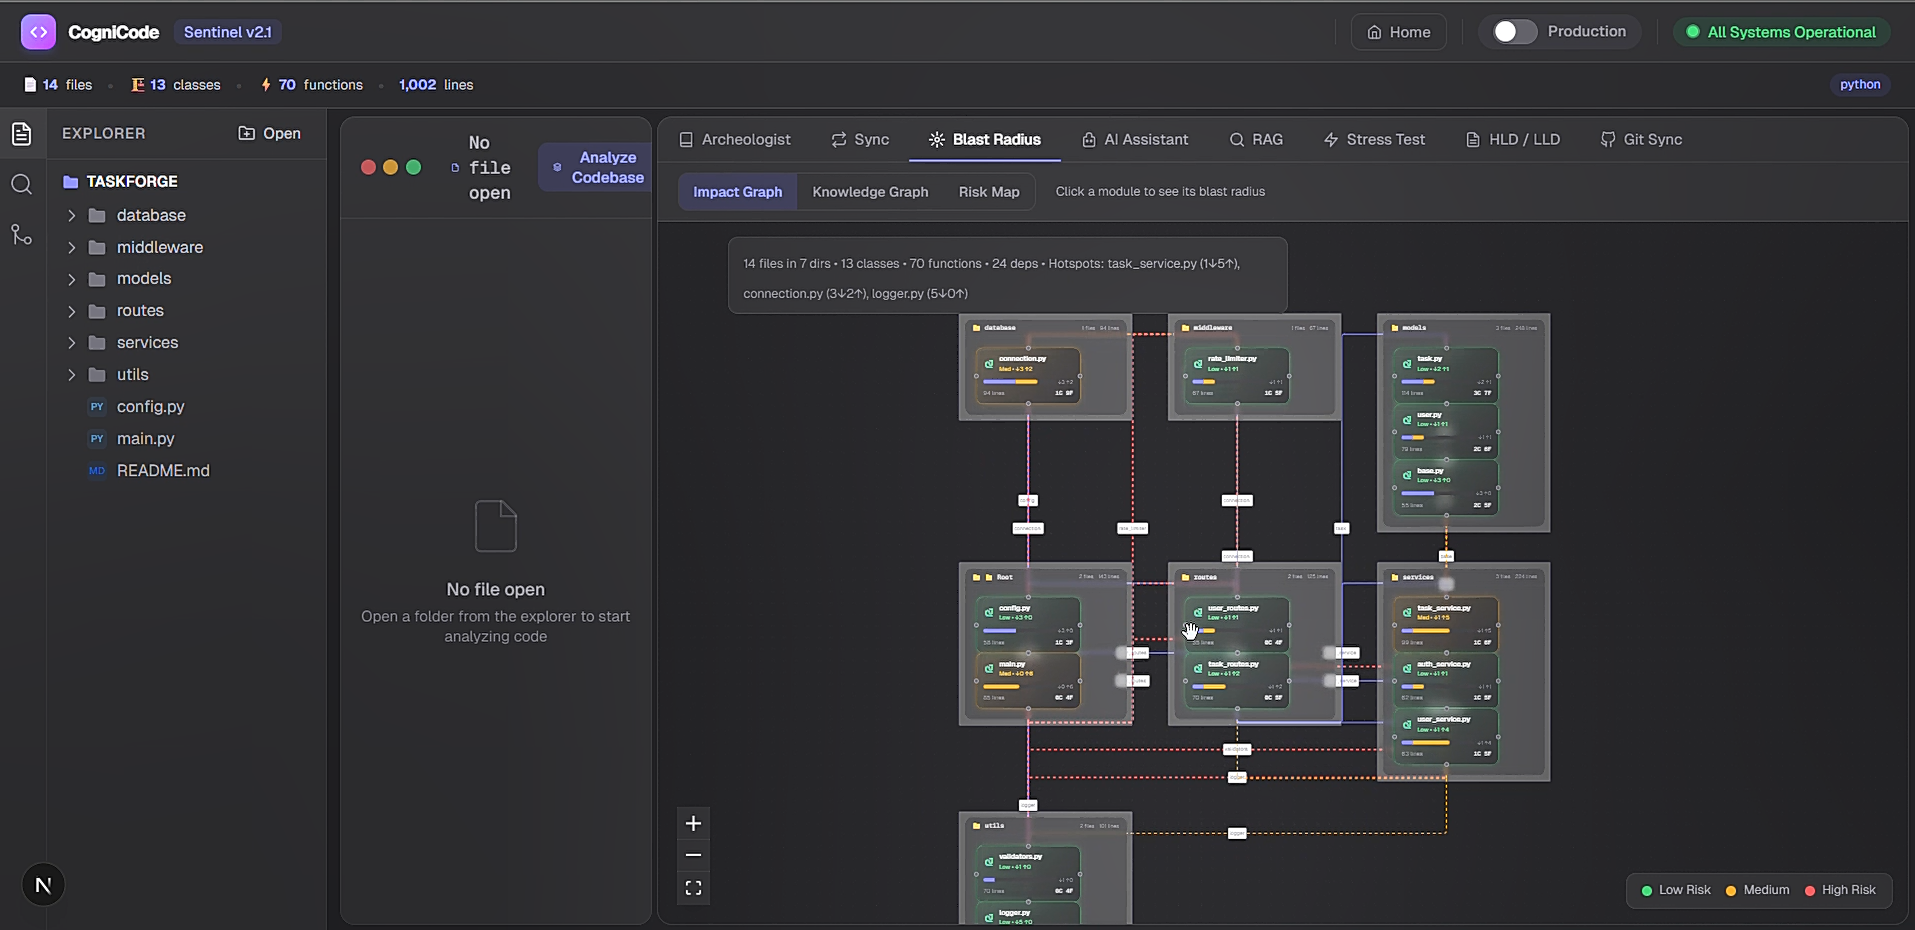This screenshot has height=930, width=1915.
Task: Click the MD icon beside README.md
Action: (97, 471)
